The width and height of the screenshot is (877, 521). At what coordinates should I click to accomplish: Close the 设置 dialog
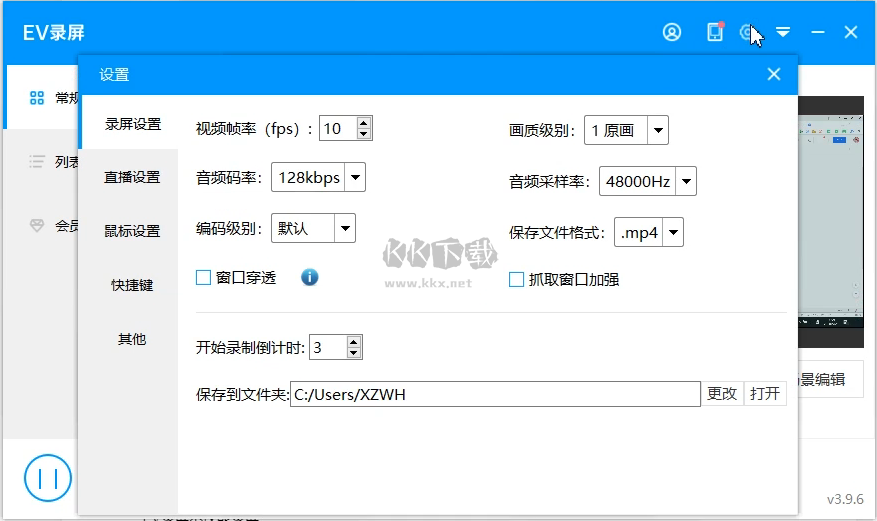(774, 74)
